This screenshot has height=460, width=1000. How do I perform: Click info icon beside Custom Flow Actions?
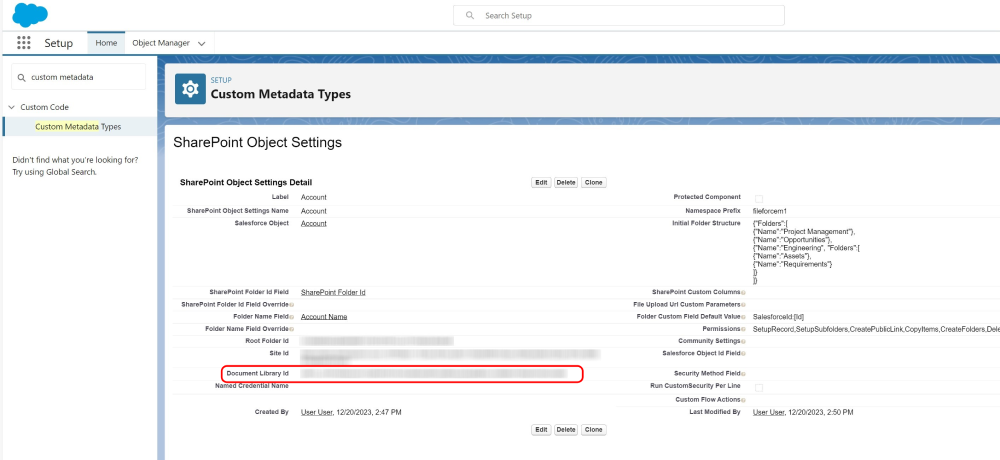click(x=744, y=400)
